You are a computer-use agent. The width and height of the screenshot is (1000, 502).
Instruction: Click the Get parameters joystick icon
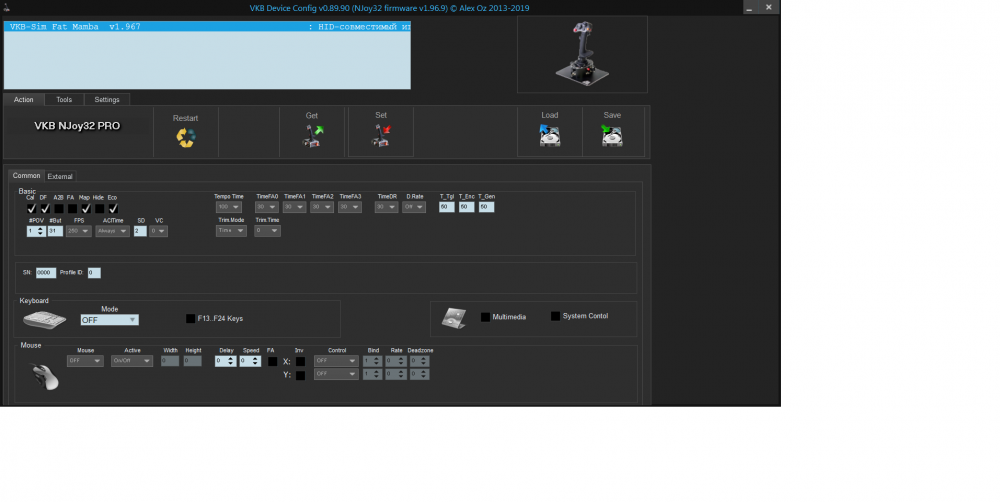click(312, 136)
